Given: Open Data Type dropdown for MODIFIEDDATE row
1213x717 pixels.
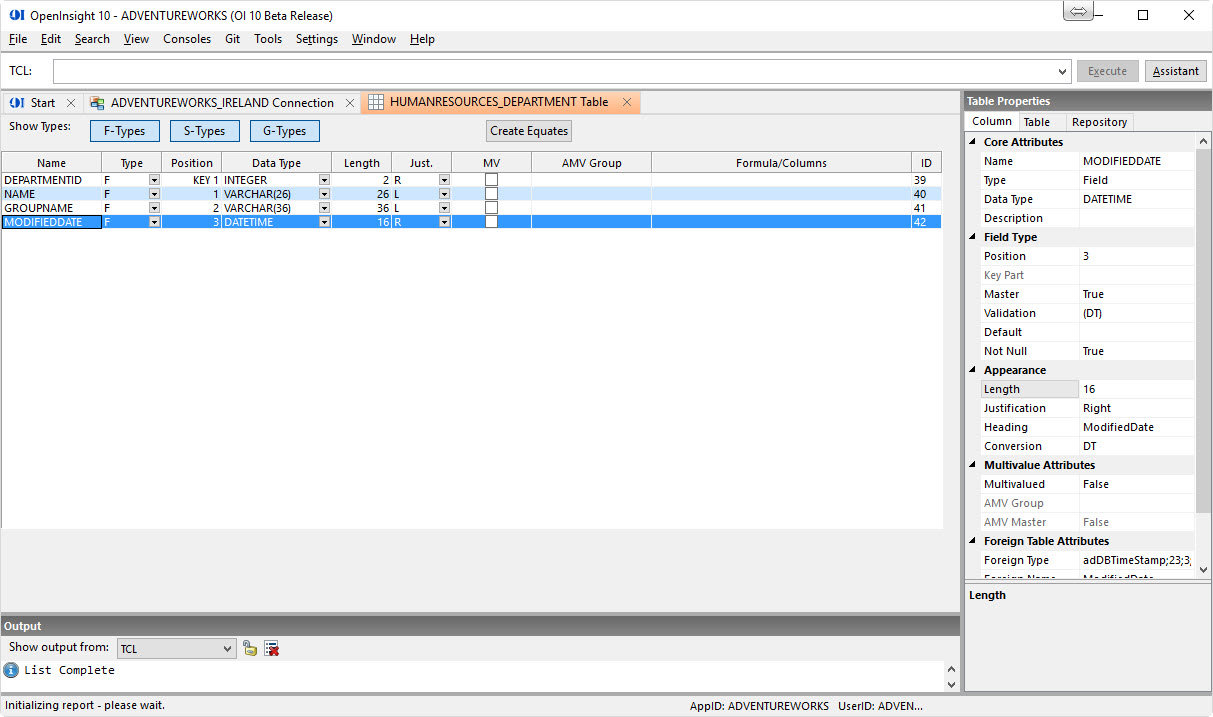Looking at the screenshot, I should 324,222.
